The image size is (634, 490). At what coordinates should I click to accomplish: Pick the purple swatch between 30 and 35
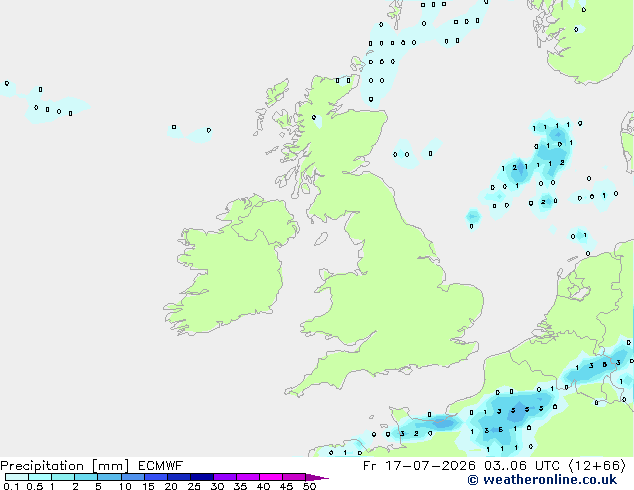click(225, 477)
